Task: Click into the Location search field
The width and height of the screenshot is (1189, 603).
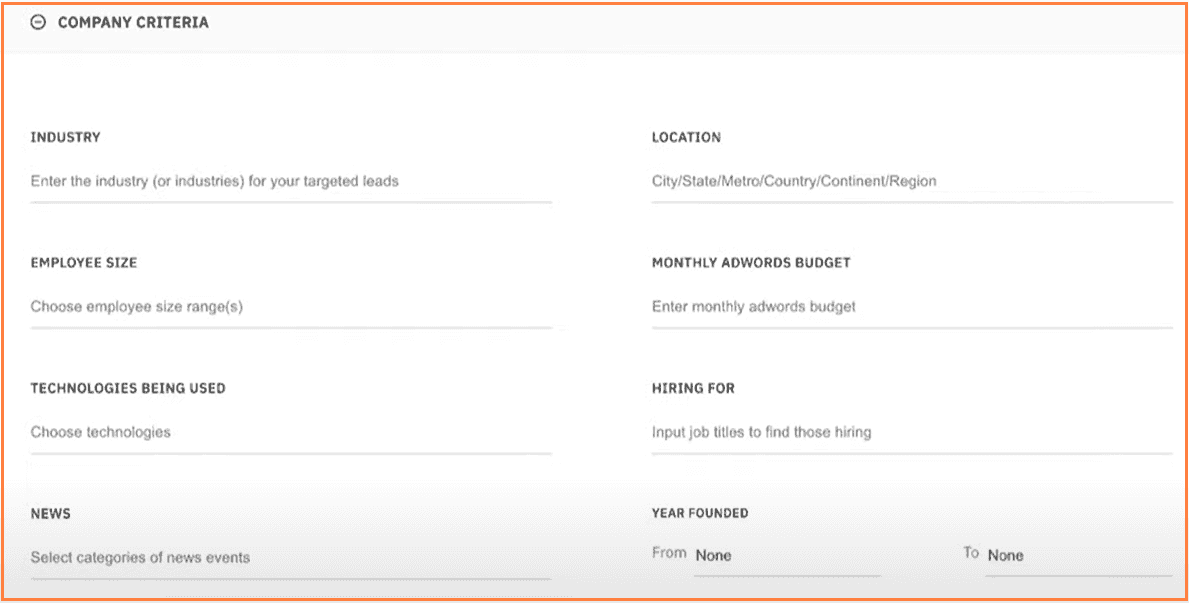Action: pyautogui.click(x=910, y=182)
